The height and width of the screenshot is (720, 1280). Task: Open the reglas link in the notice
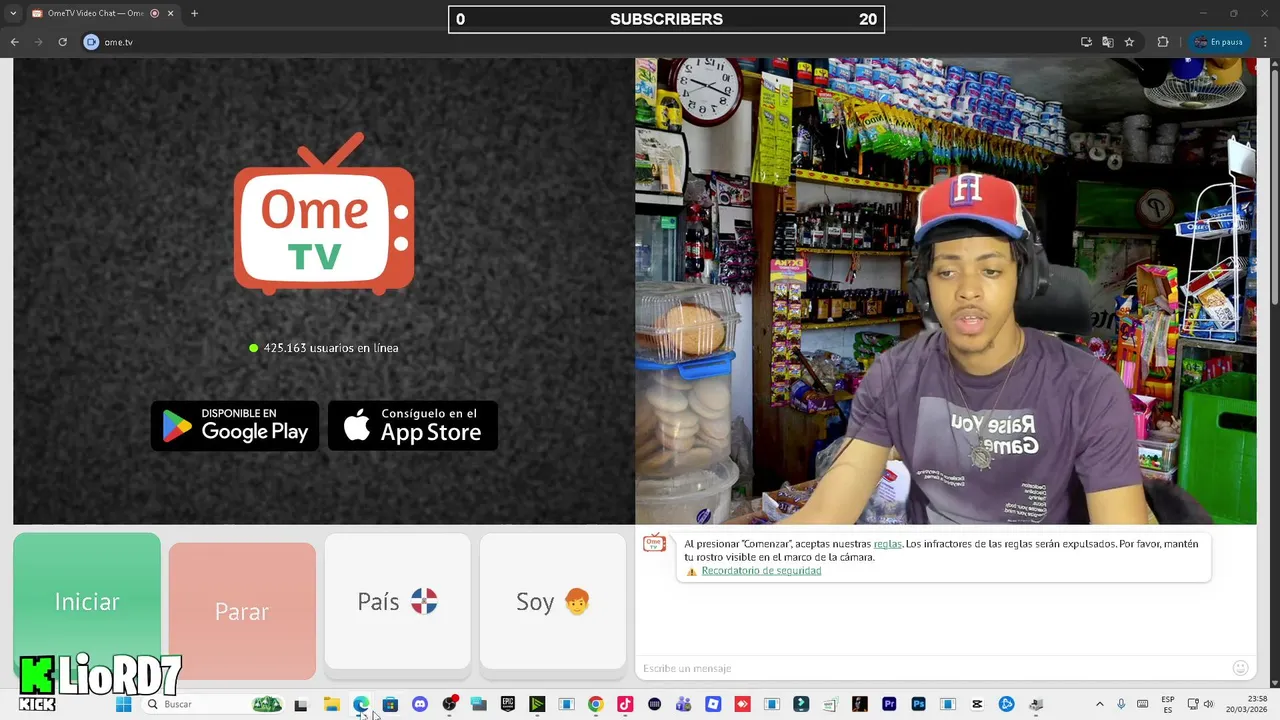(887, 544)
